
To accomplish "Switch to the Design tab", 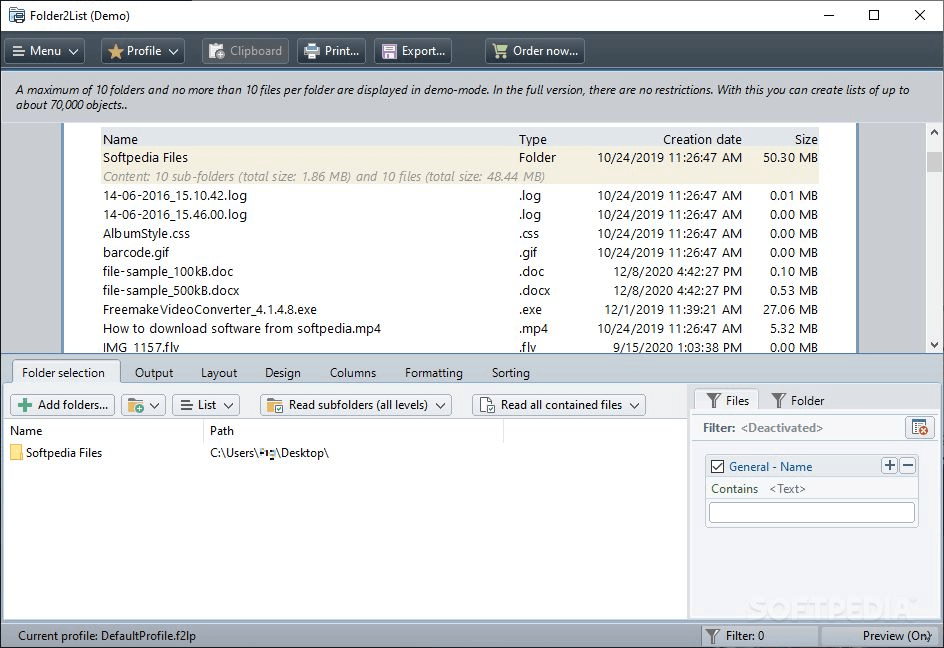I will point(282,373).
